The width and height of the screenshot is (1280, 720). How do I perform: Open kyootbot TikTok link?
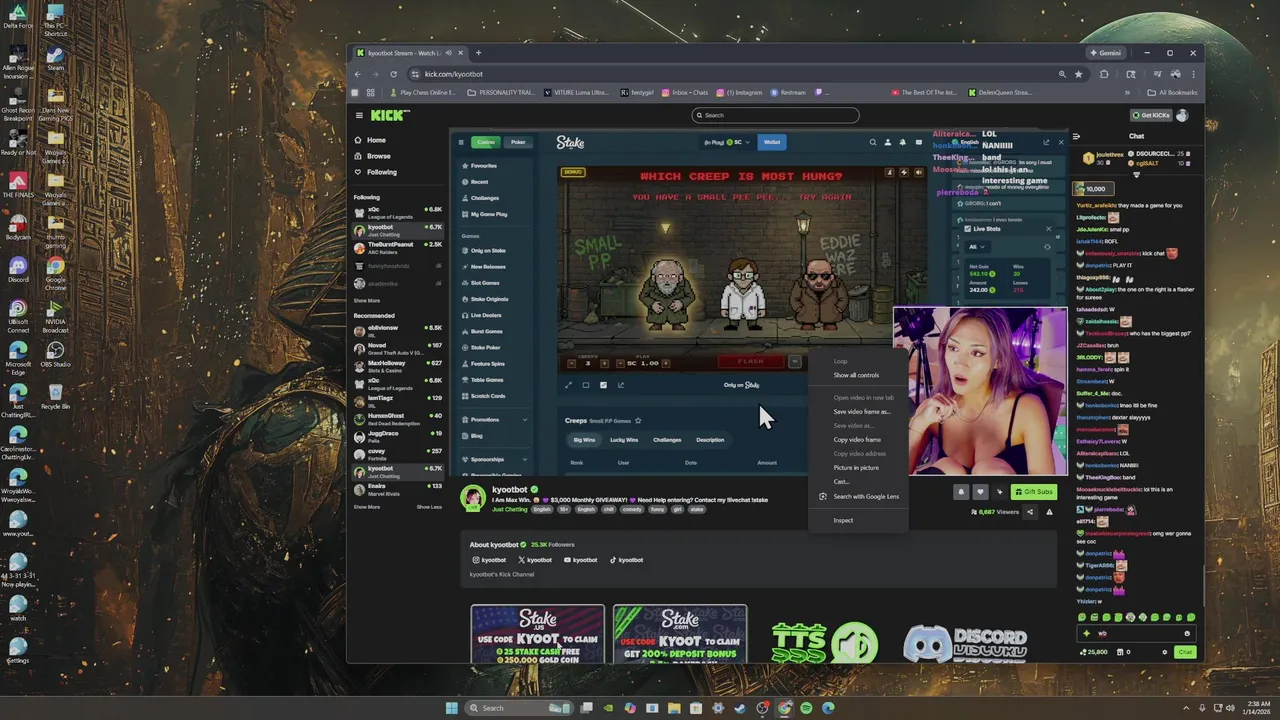[x=627, y=560]
